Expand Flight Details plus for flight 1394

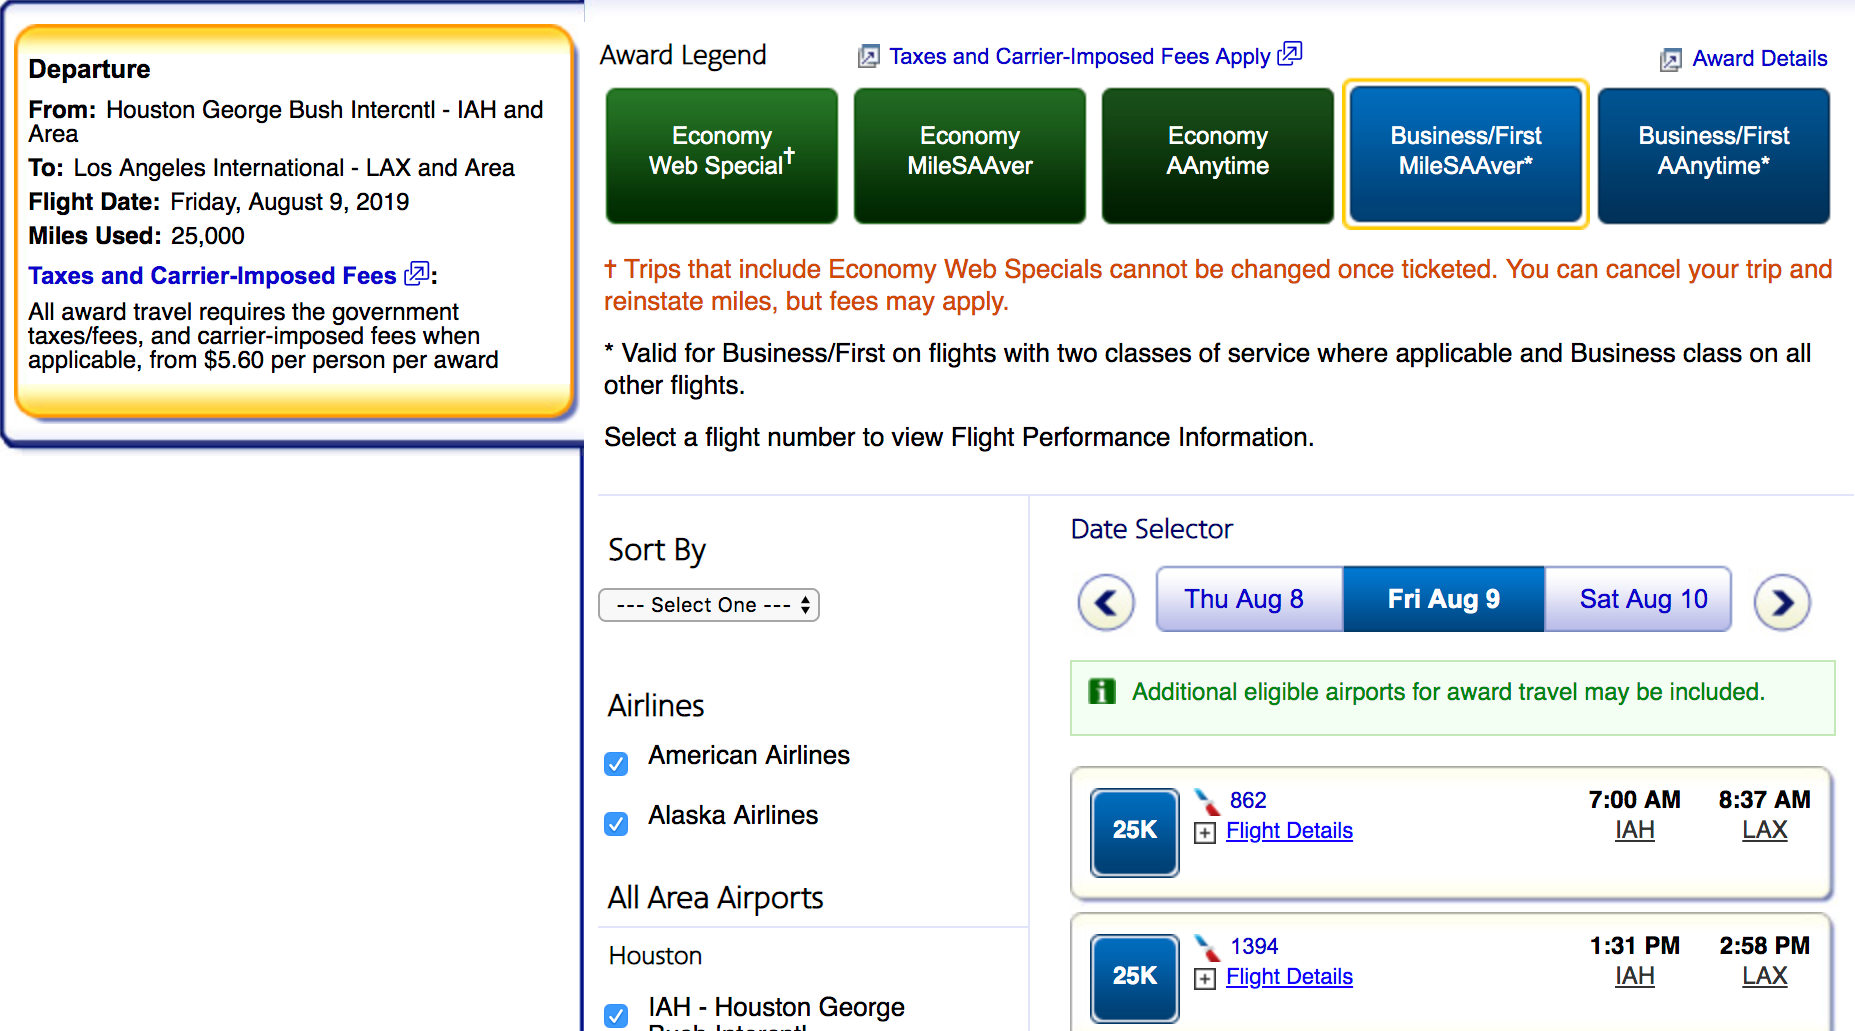(x=1206, y=979)
